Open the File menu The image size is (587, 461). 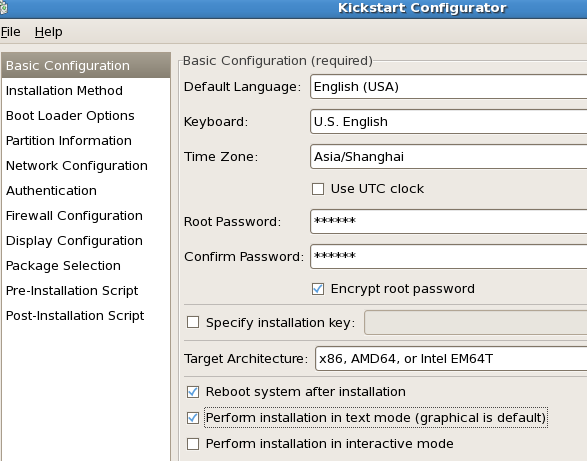click(x=10, y=32)
